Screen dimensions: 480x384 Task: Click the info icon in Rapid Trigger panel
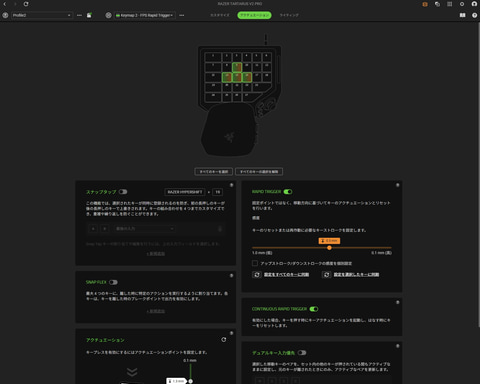pyautogui.click(x=397, y=185)
